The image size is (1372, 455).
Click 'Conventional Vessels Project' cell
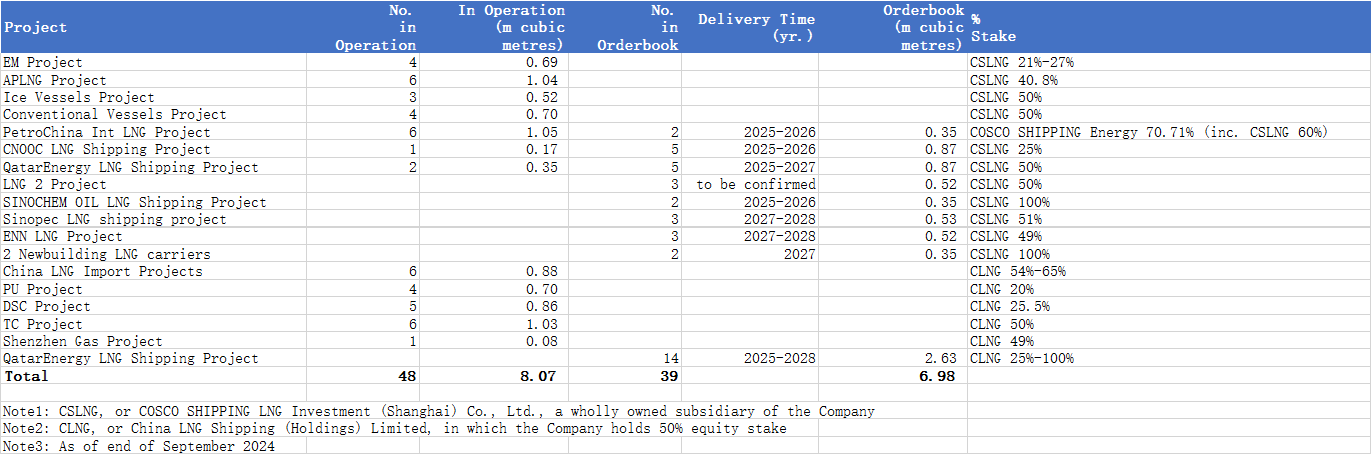[x=153, y=114]
